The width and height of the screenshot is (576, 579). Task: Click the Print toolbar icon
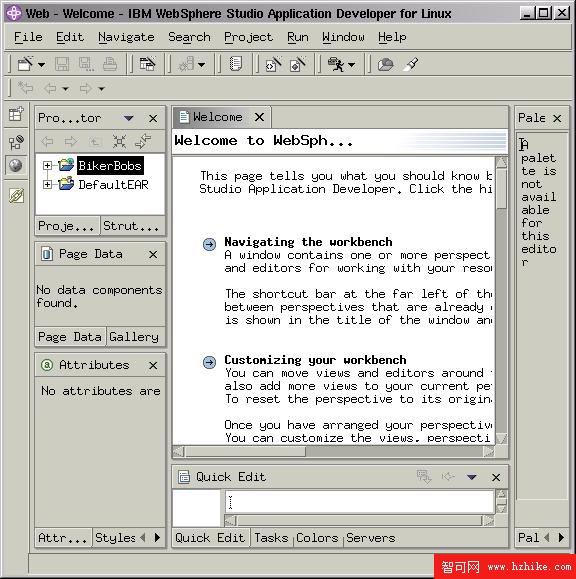pos(110,64)
